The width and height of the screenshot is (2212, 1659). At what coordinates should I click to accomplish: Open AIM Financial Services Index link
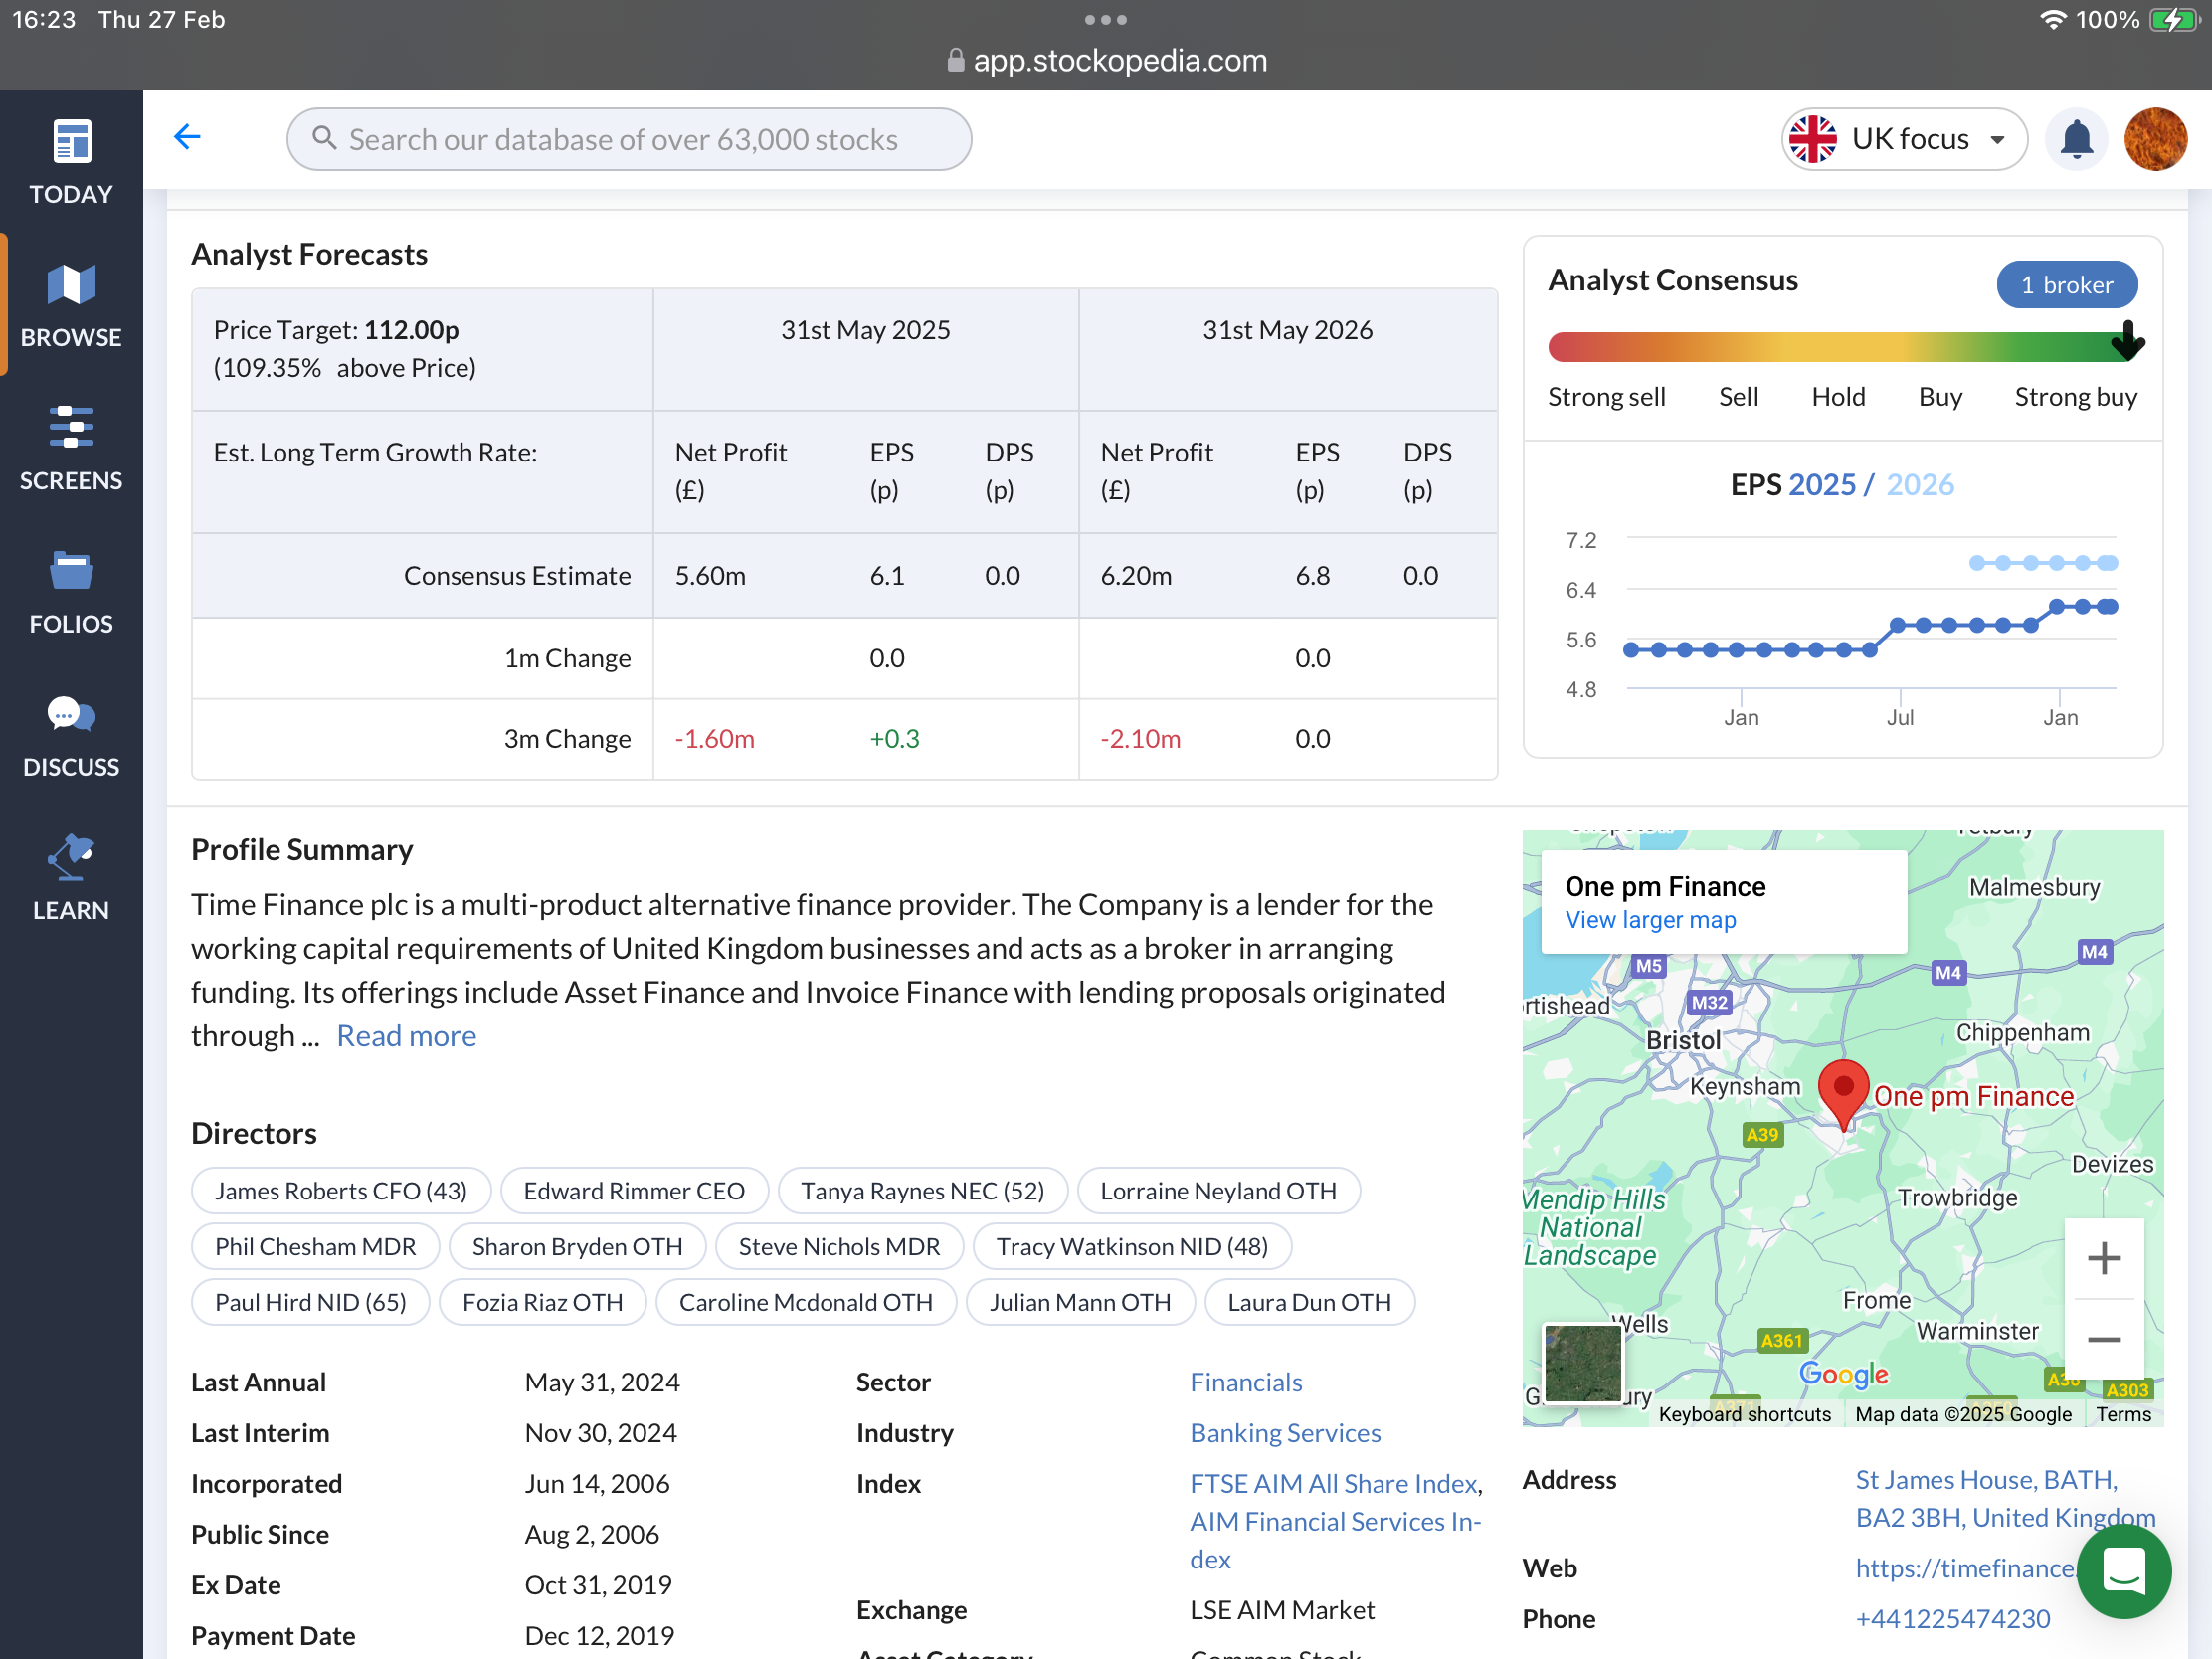click(x=1336, y=1541)
